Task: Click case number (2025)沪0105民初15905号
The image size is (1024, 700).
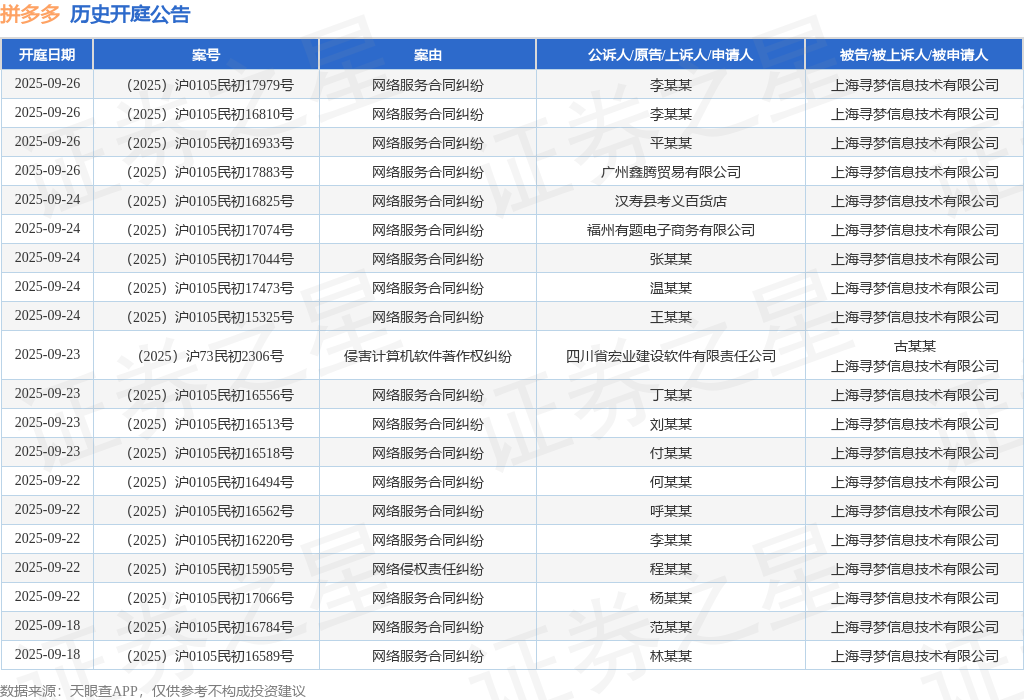Action: [206, 569]
